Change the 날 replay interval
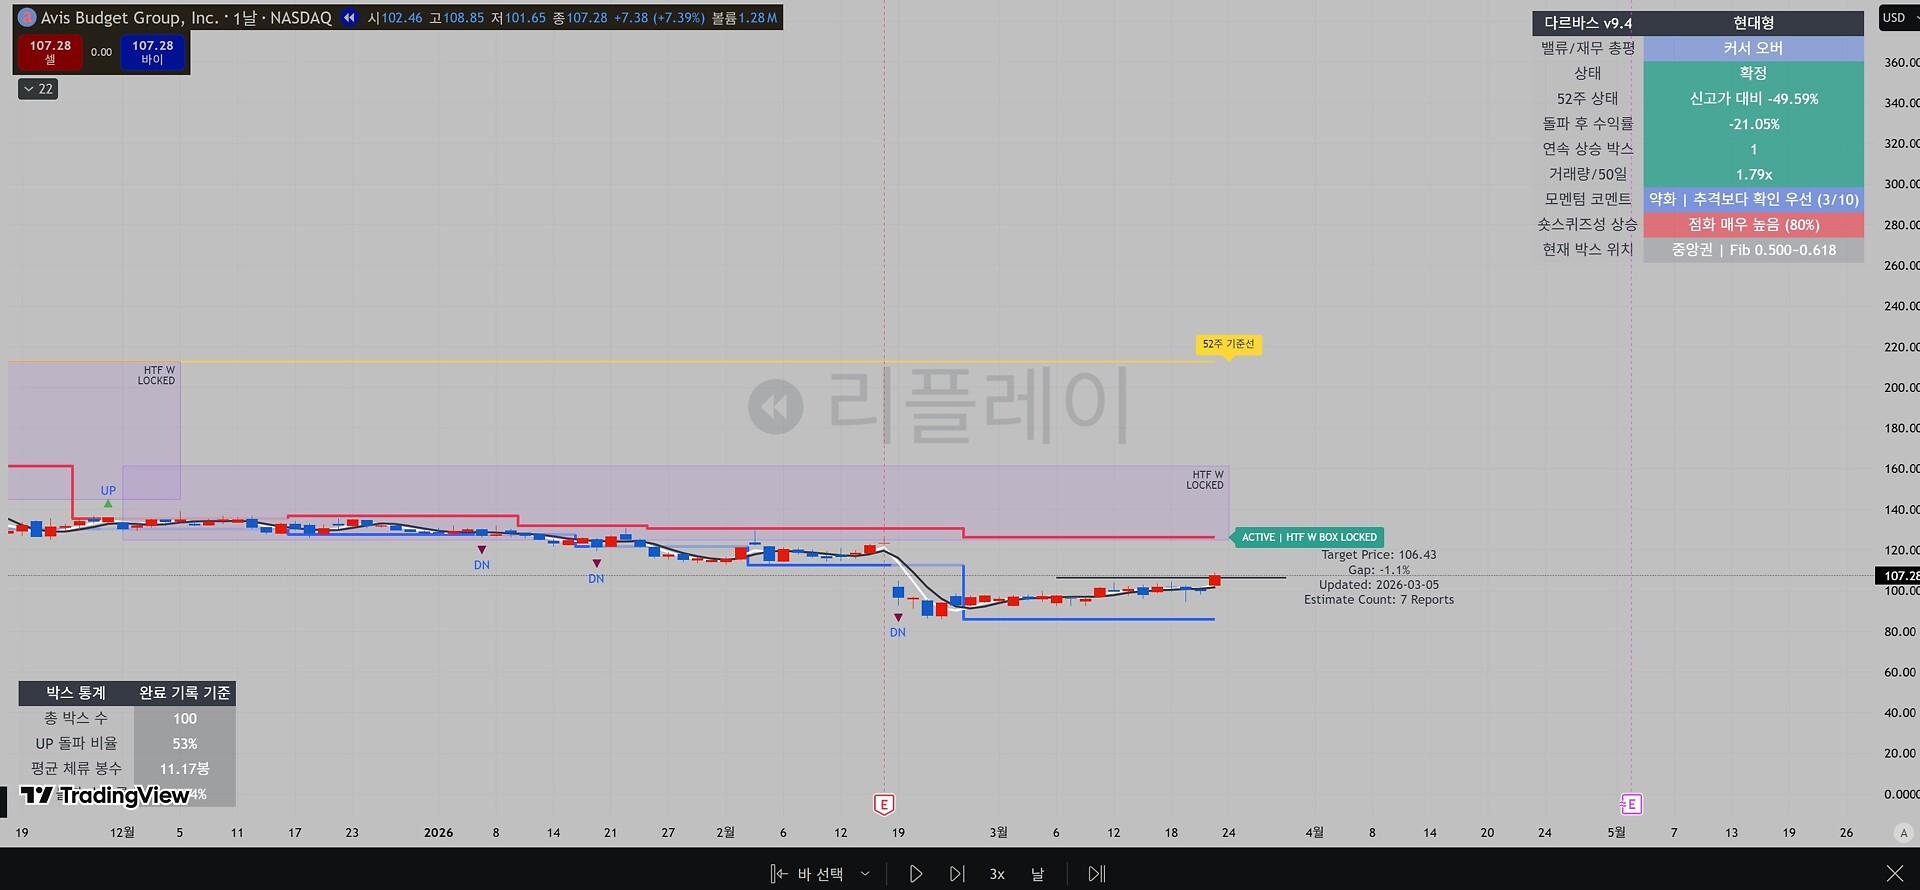Screen dimensions: 1920x890 point(1037,874)
